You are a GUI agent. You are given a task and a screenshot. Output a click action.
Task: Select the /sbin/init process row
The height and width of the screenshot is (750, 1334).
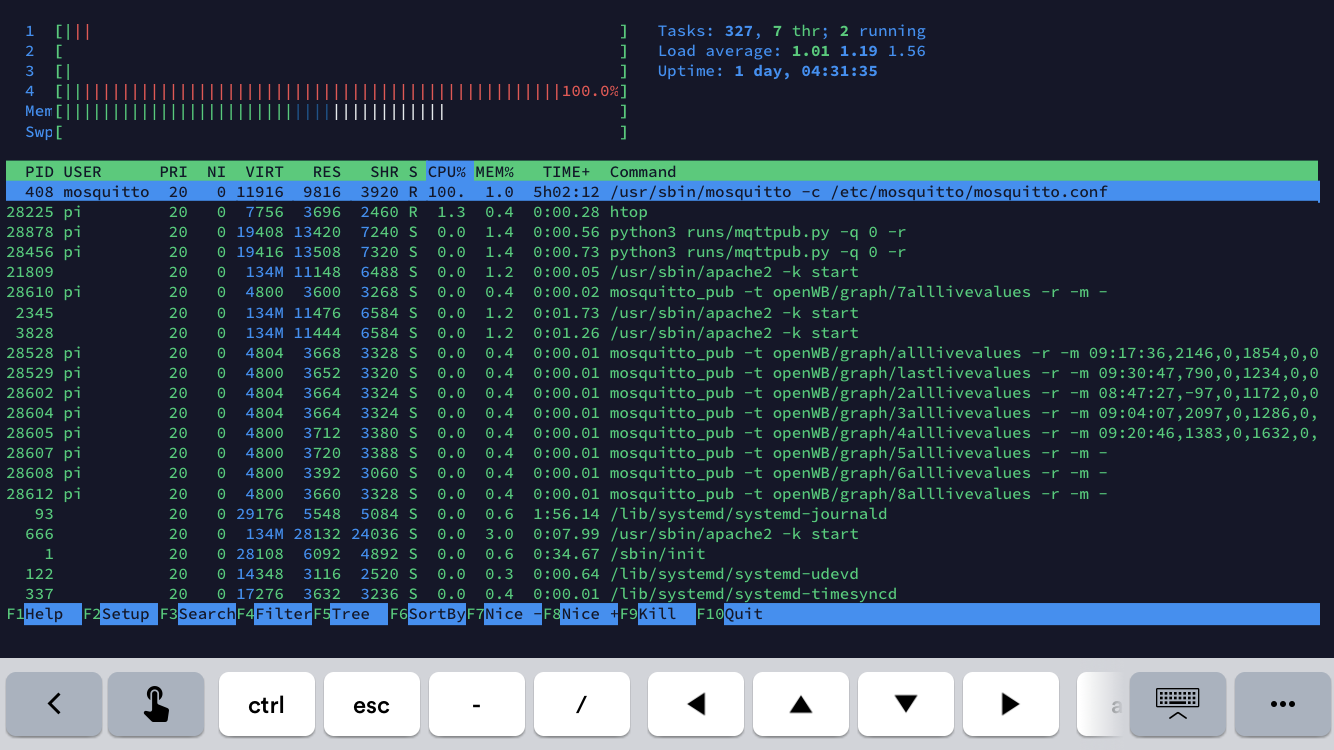pos(662,554)
